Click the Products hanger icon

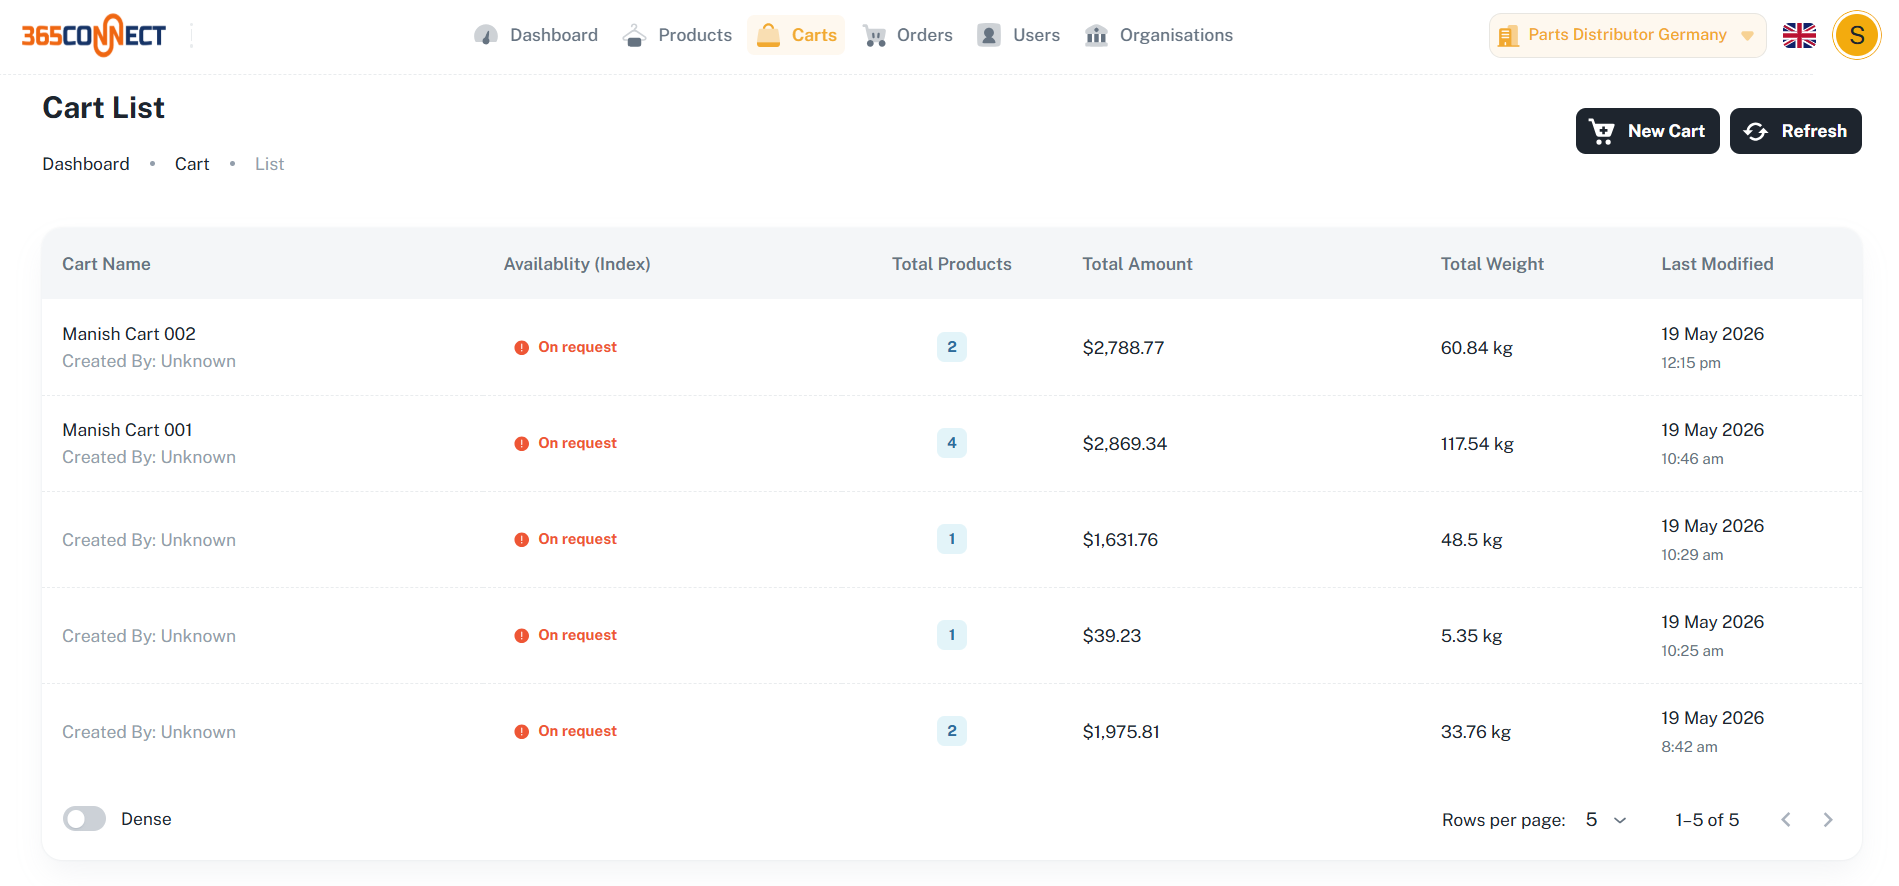634,36
